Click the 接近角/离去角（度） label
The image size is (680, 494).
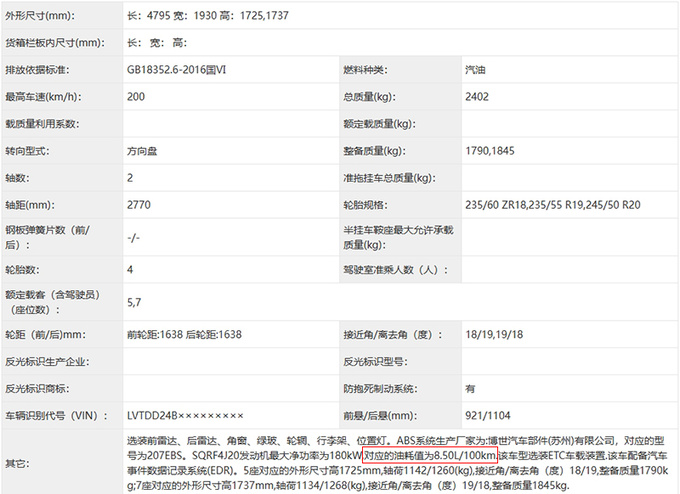(392, 334)
